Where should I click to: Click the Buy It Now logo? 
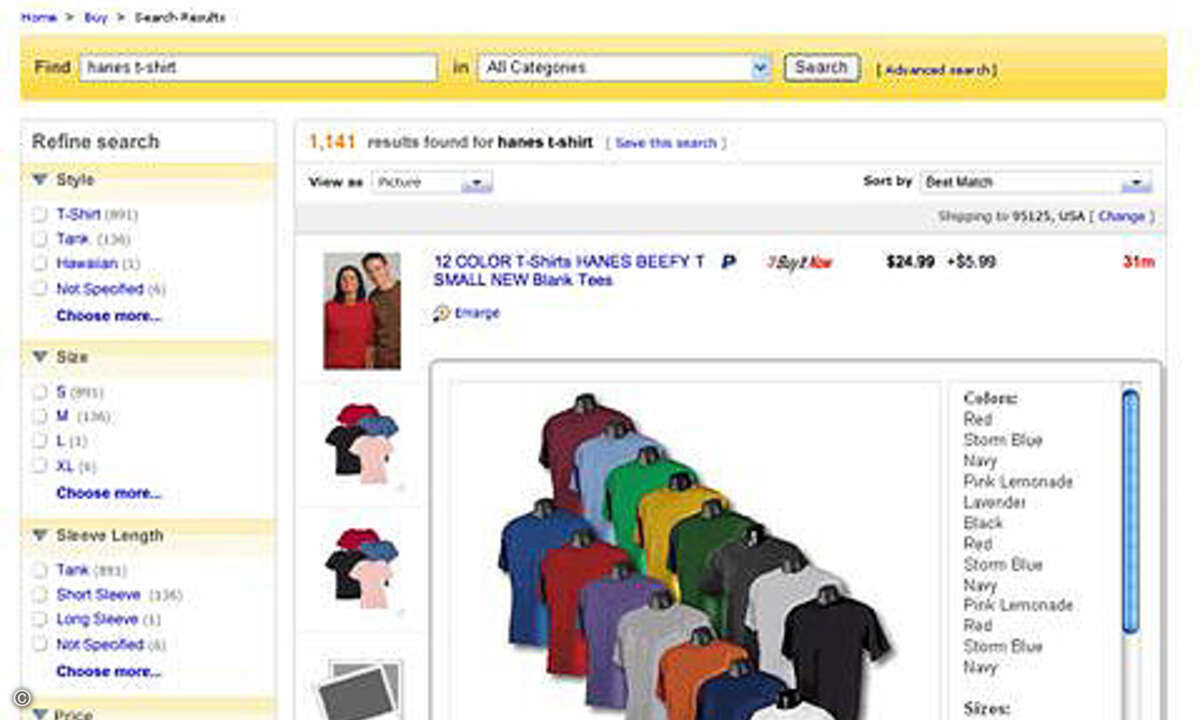point(799,263)
